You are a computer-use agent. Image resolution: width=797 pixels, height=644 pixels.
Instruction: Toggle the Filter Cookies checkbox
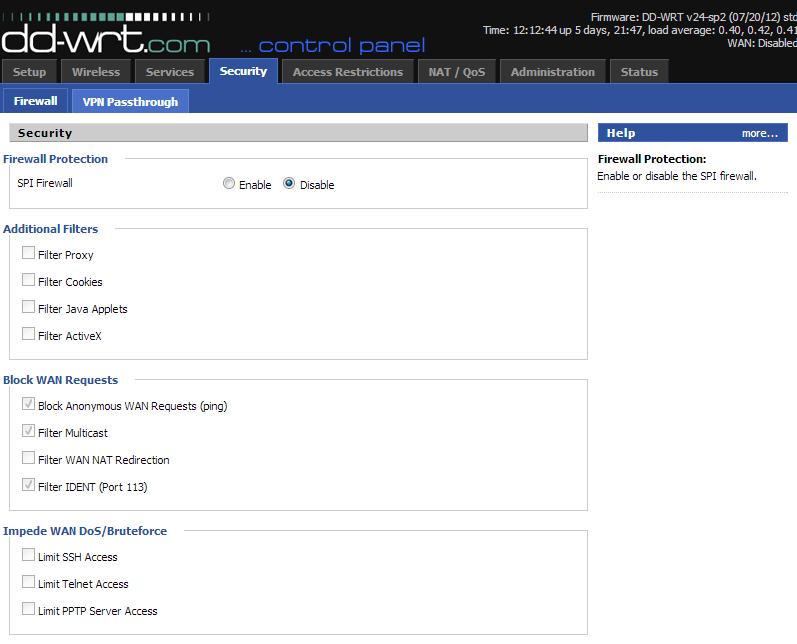(x=28, y=281)
